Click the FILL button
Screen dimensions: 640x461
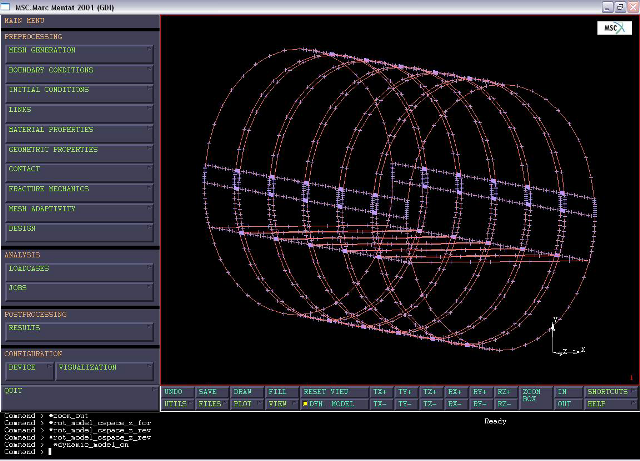click(x=281, y=392)
